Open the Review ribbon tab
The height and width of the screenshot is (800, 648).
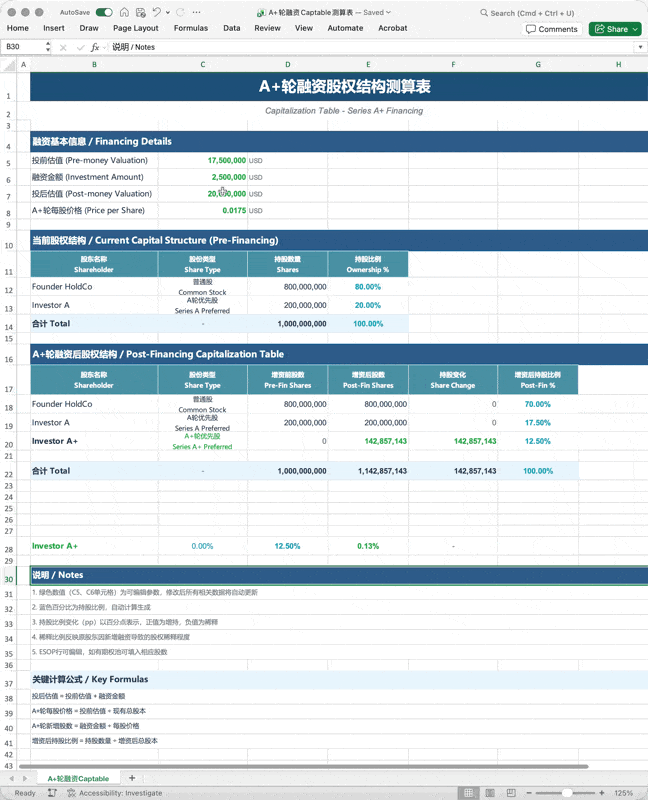[x=267, y=28]
